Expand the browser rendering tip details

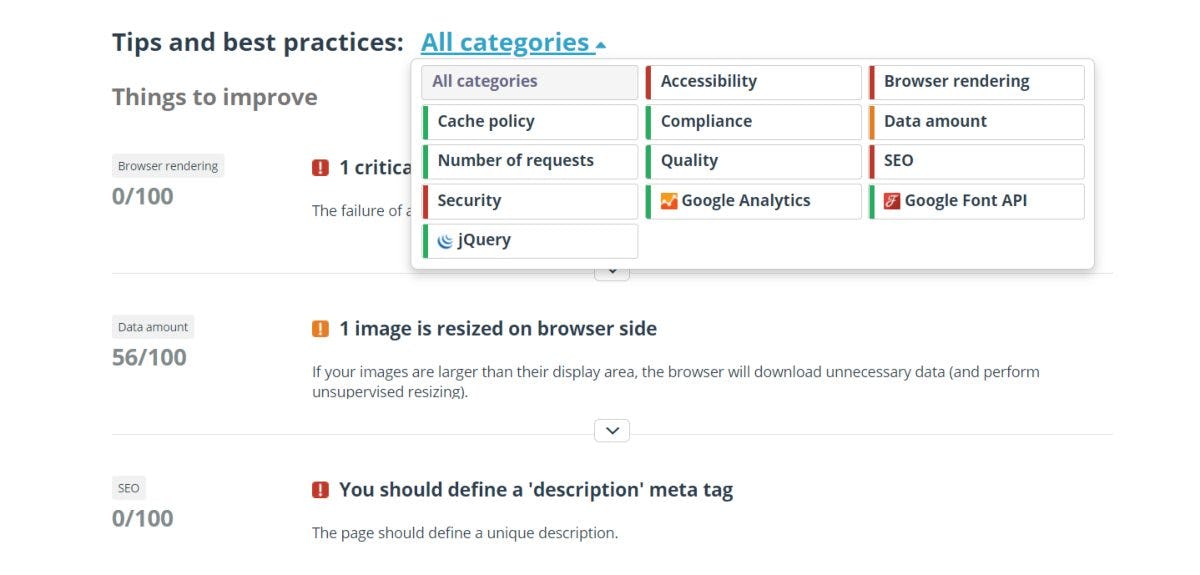(x=612, y=272)
